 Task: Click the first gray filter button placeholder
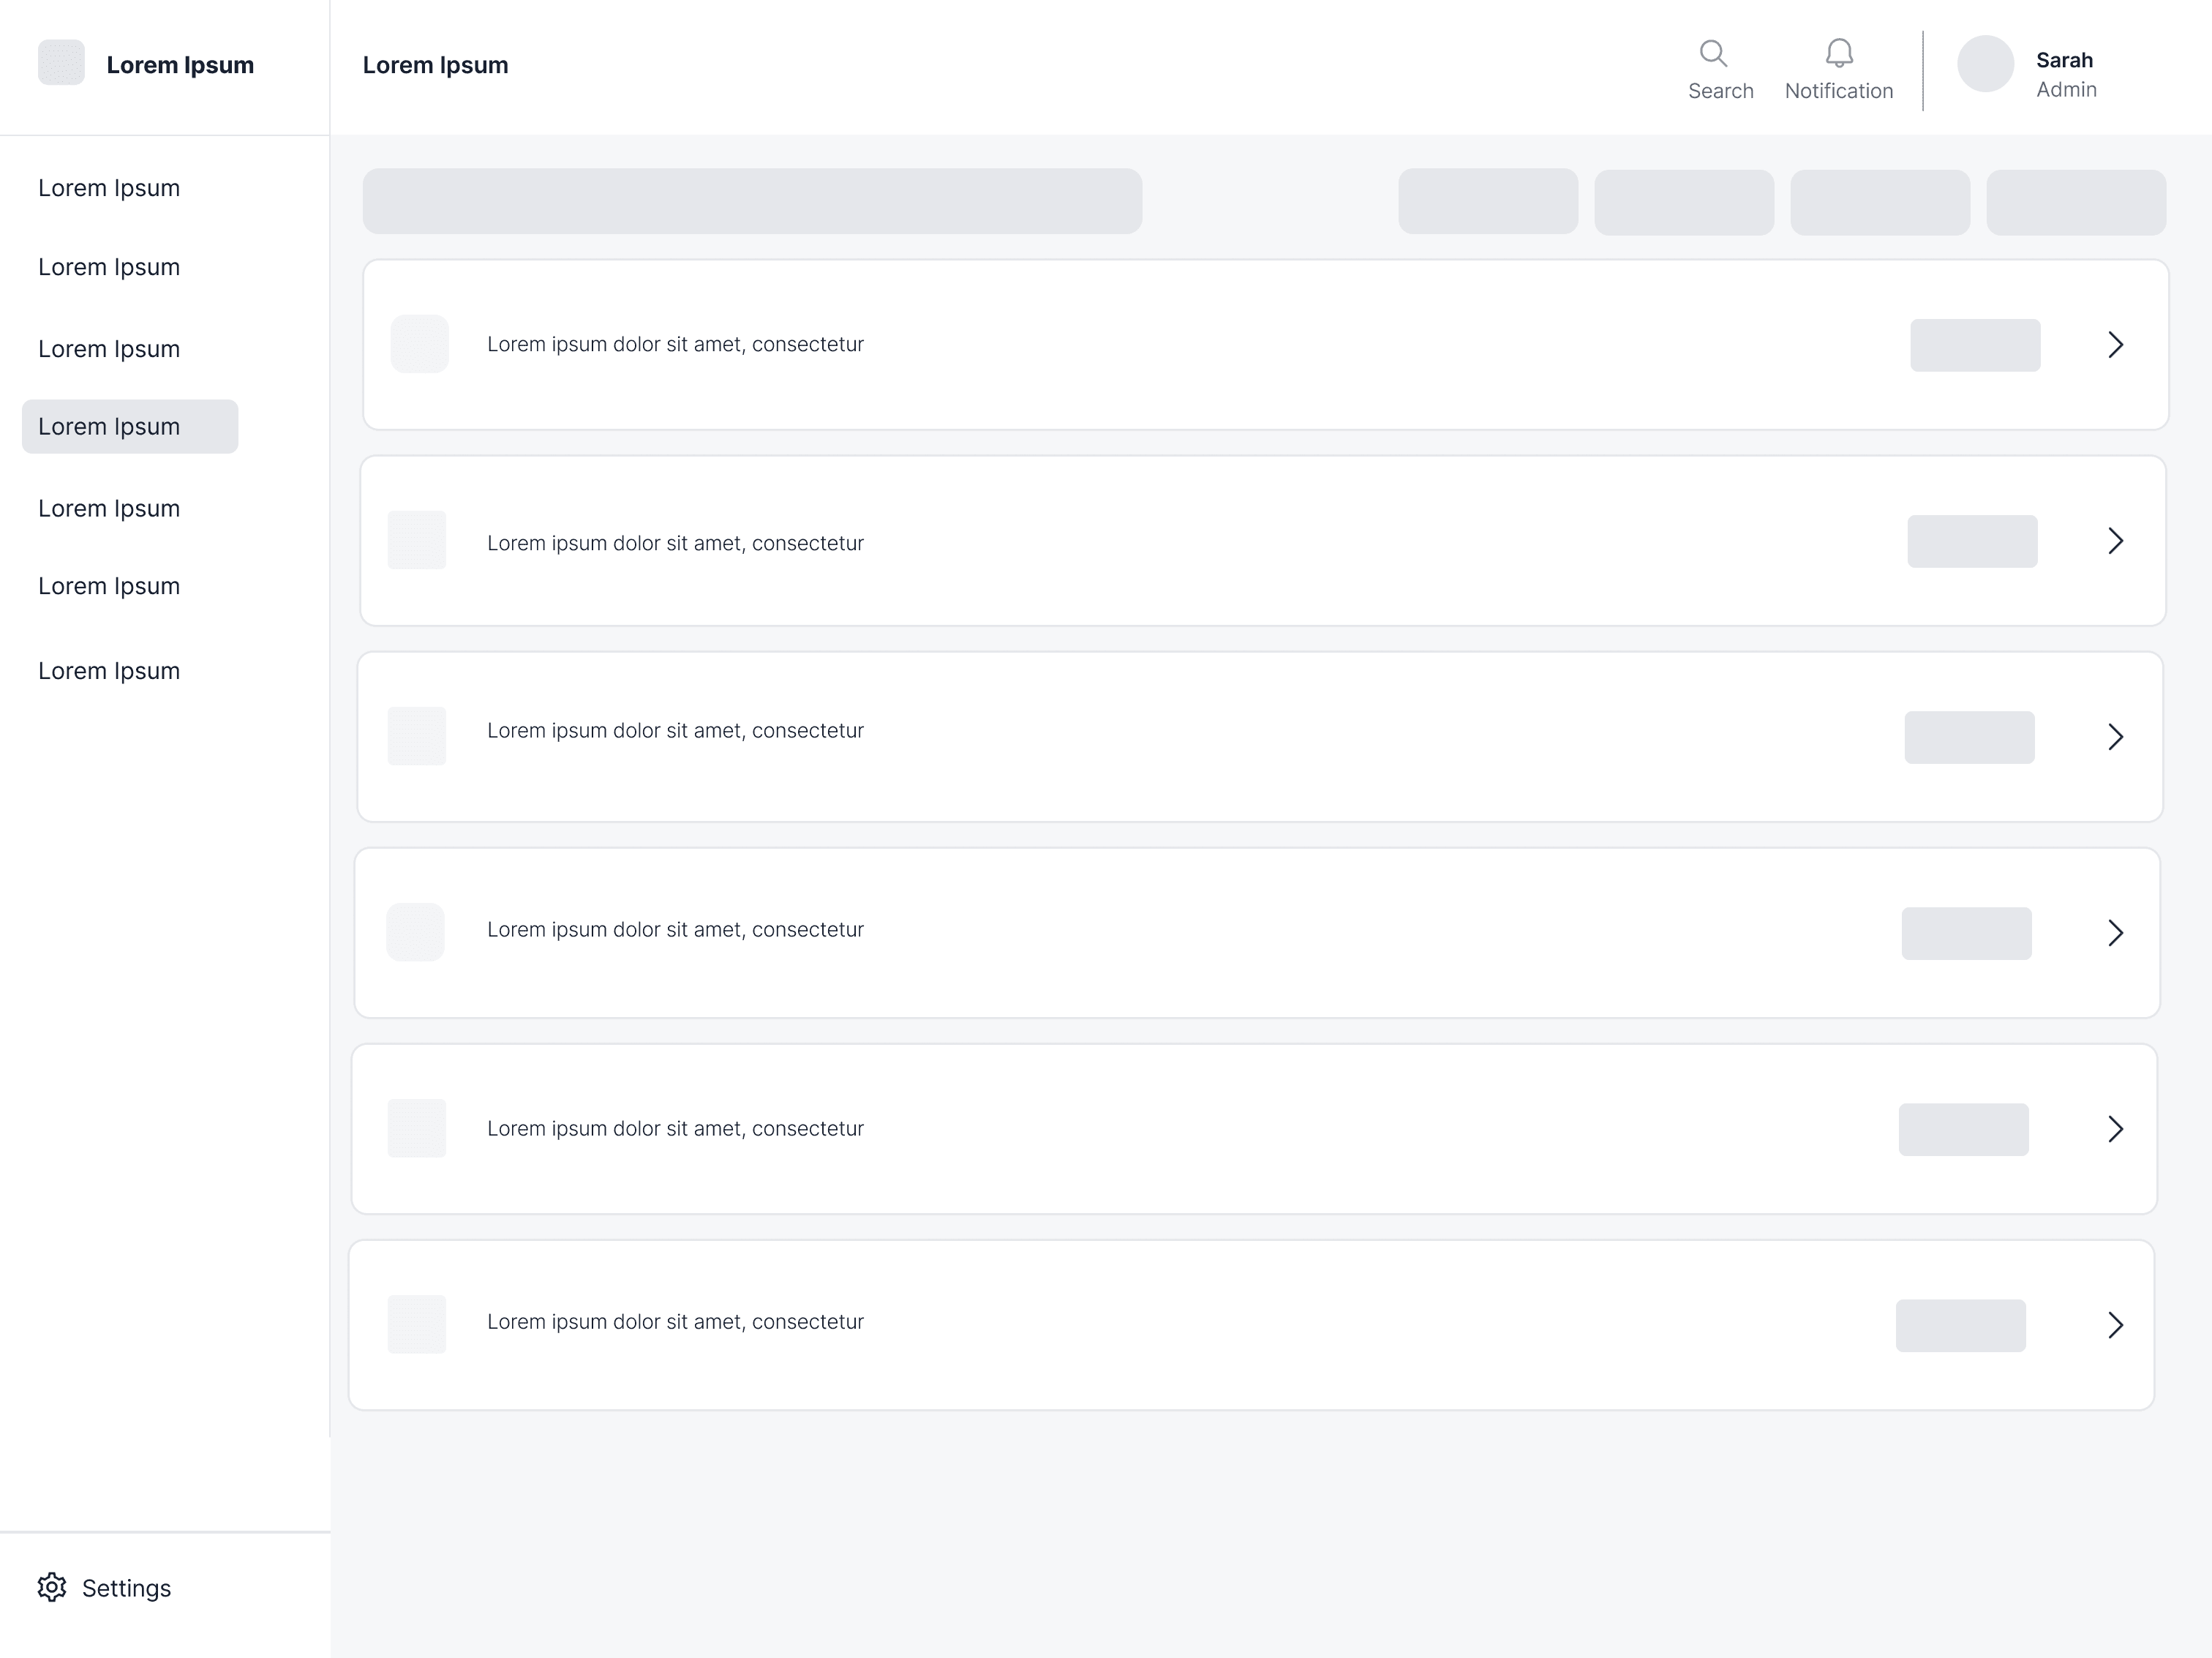[x=1488, y=201]
